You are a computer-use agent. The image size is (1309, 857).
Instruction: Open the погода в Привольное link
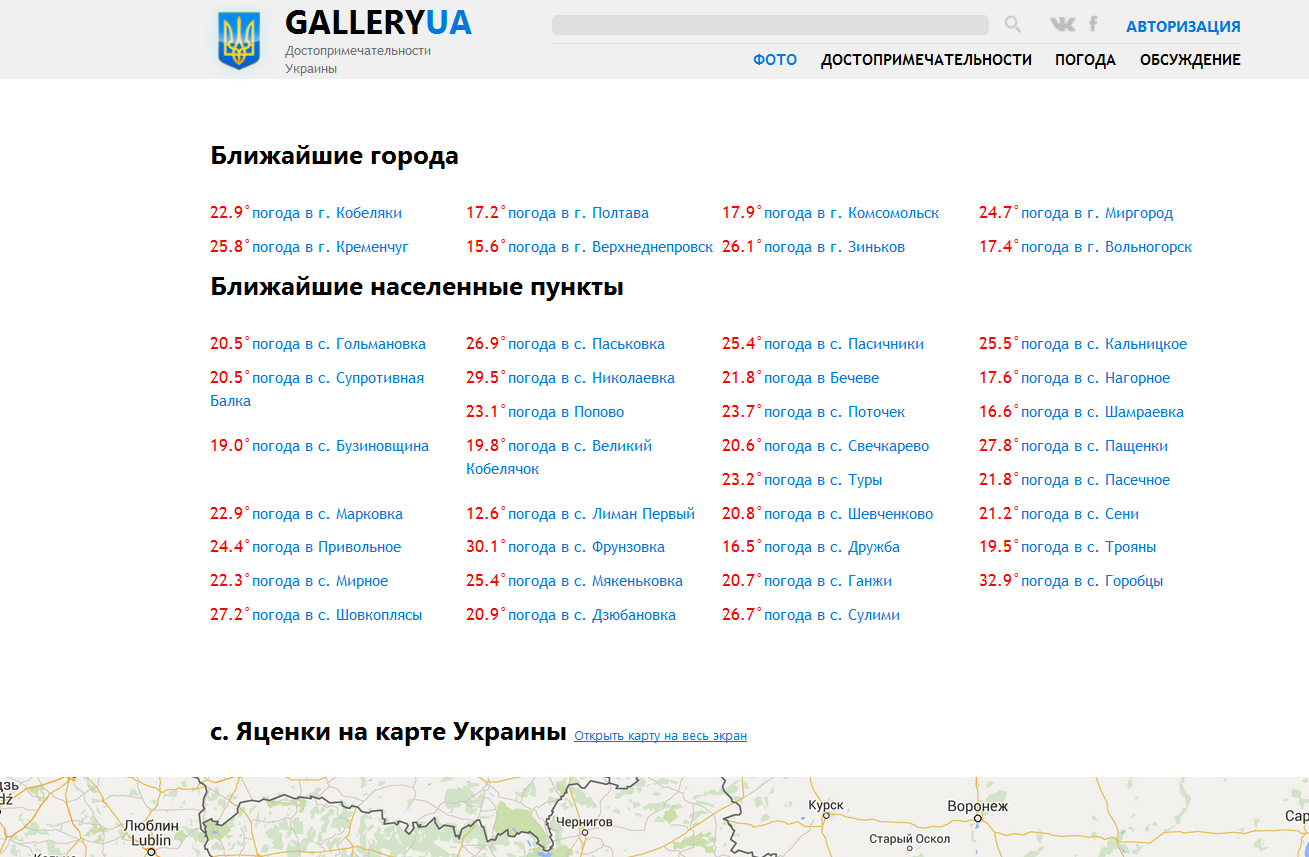click(x=326, y=547)
